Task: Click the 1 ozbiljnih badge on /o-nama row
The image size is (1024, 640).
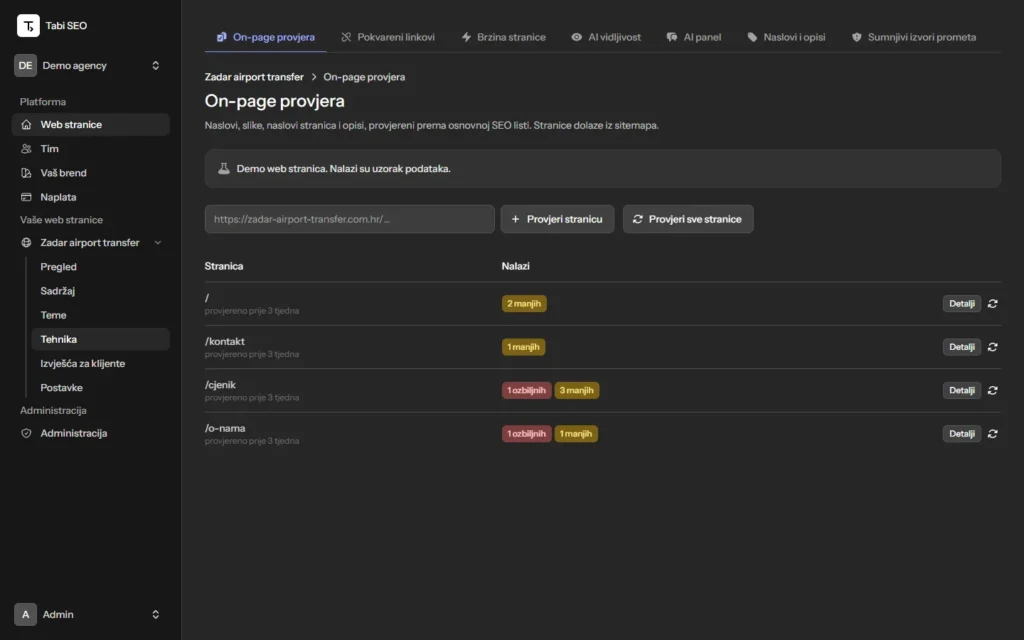Action: [526, 434]
